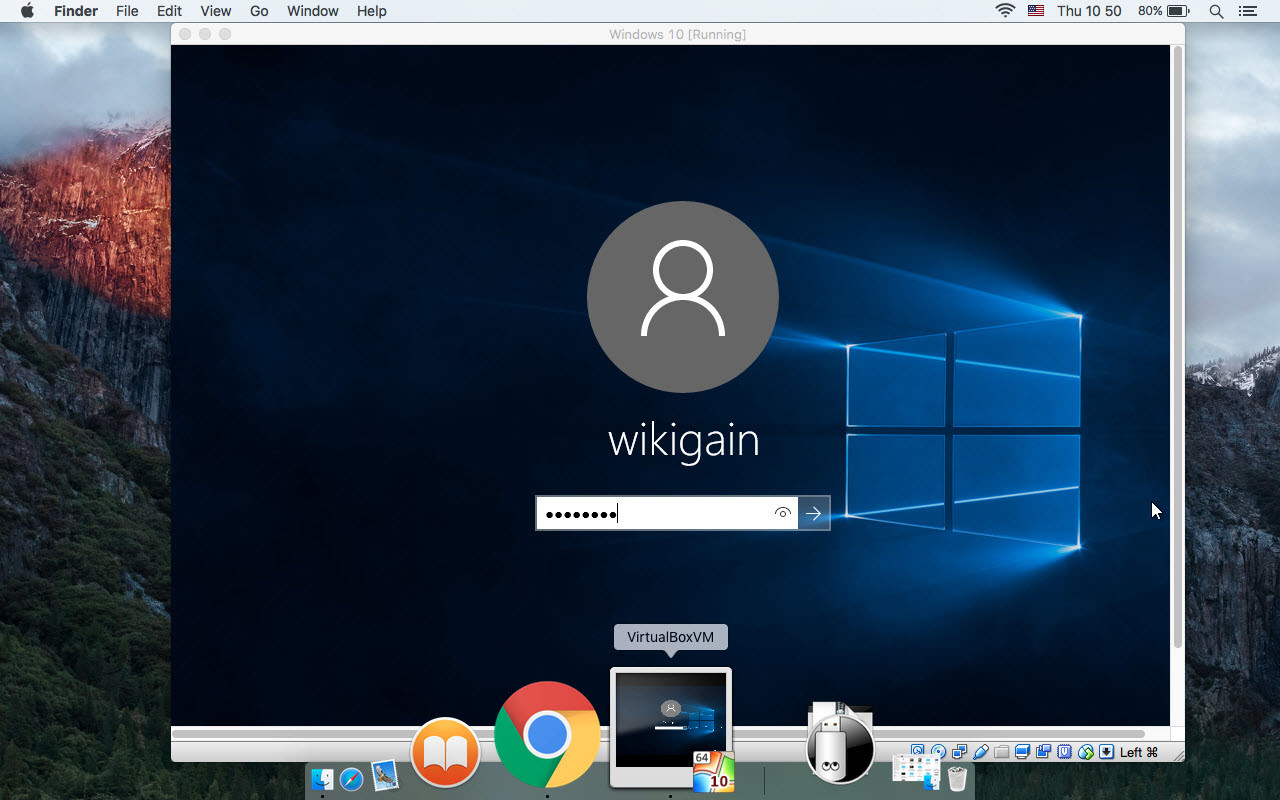Submit the password with the arrow button
1280x800 pixels.
pos(814,513)
